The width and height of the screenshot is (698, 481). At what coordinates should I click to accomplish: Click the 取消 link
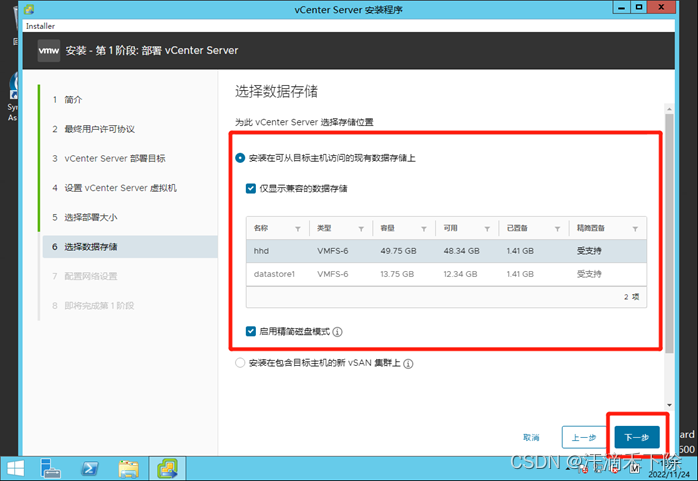pos(531,437)
